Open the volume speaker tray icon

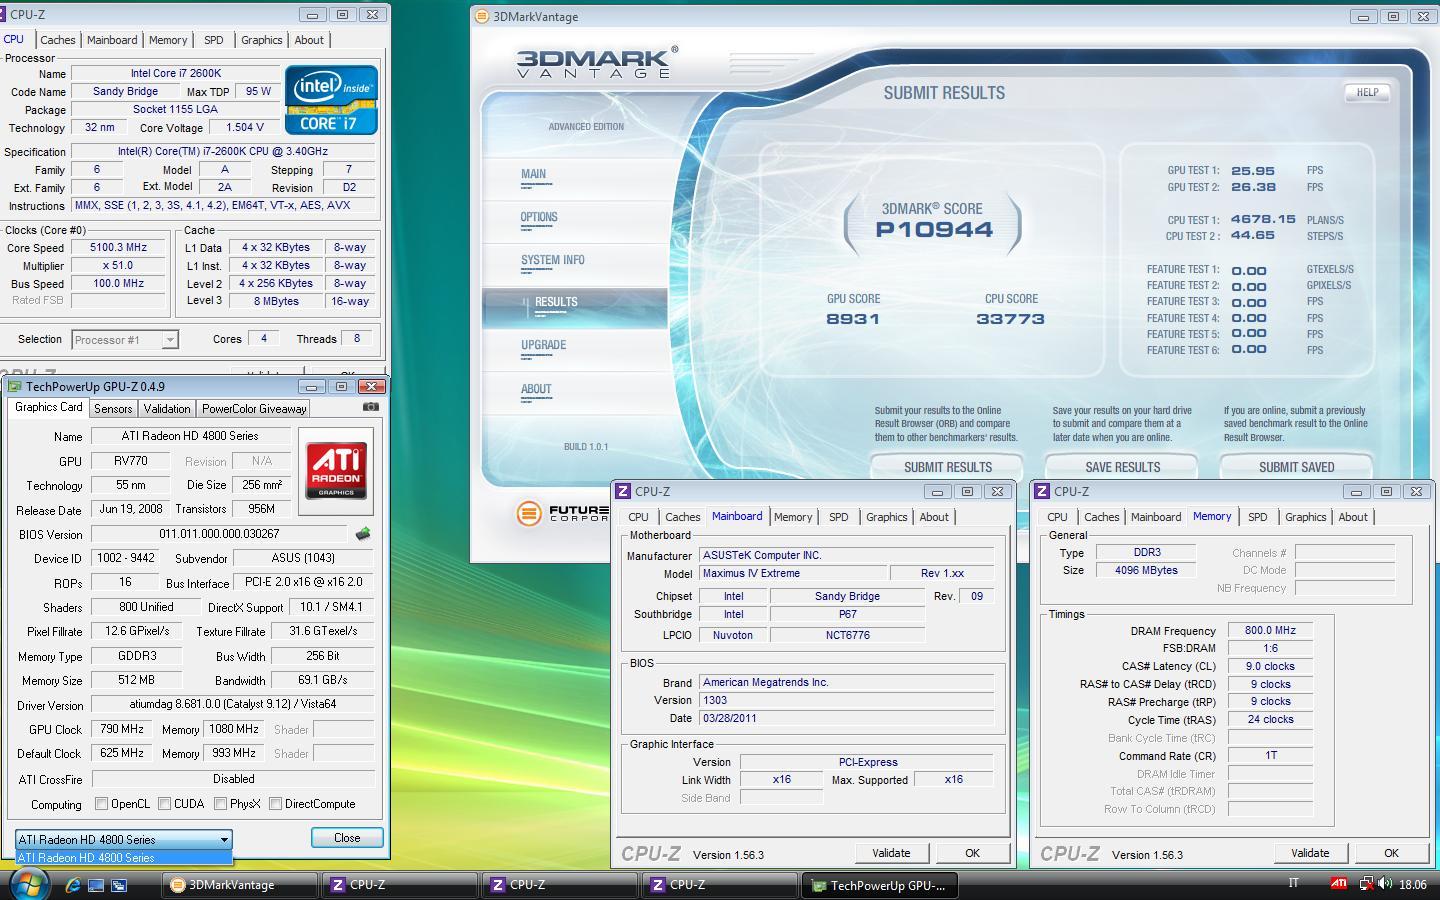click(x=1385, y=884)
